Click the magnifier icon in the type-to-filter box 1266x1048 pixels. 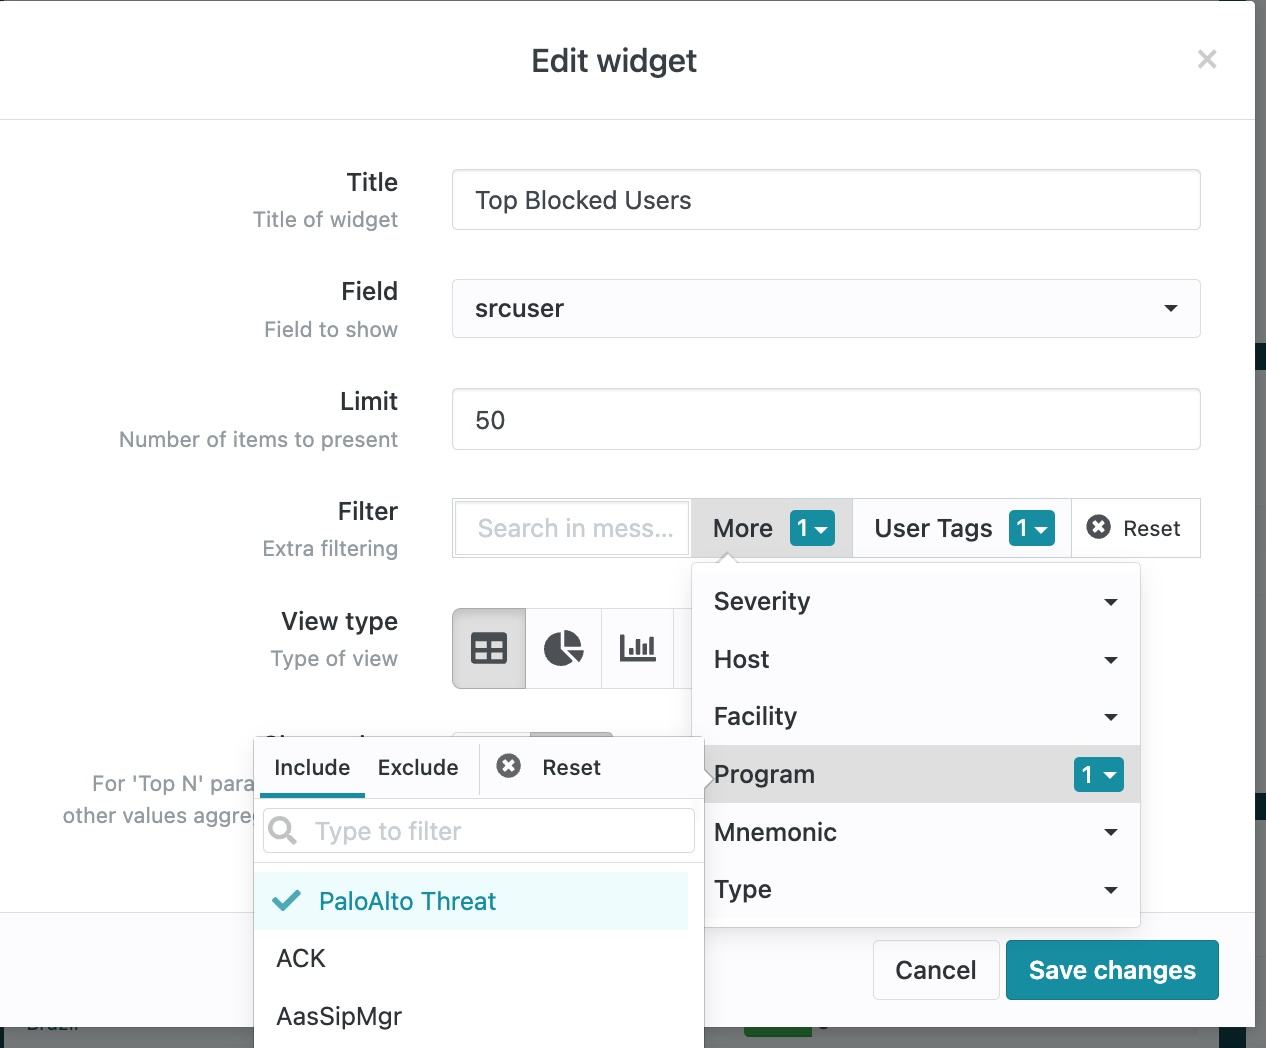pos(282,830)
